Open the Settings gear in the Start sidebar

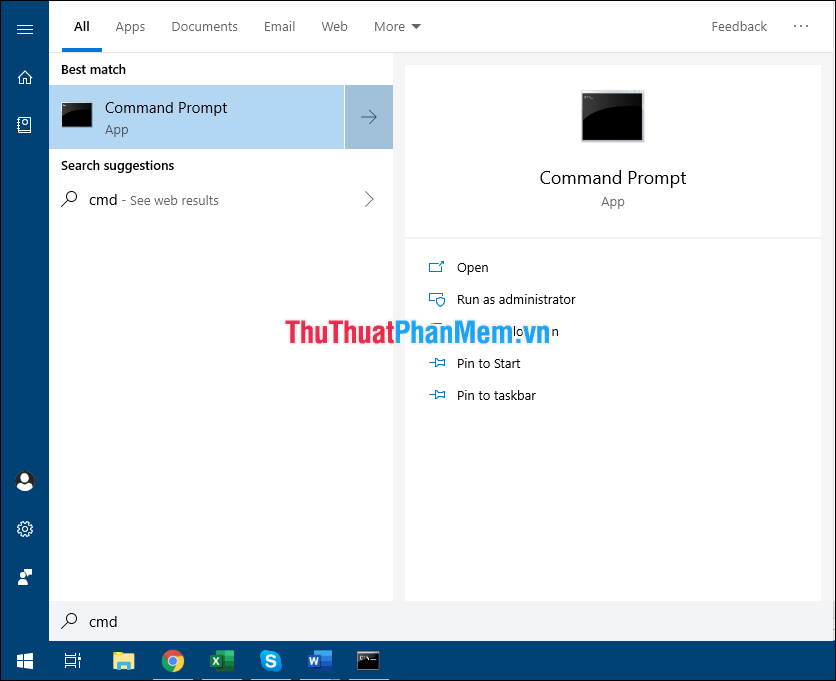24,529
